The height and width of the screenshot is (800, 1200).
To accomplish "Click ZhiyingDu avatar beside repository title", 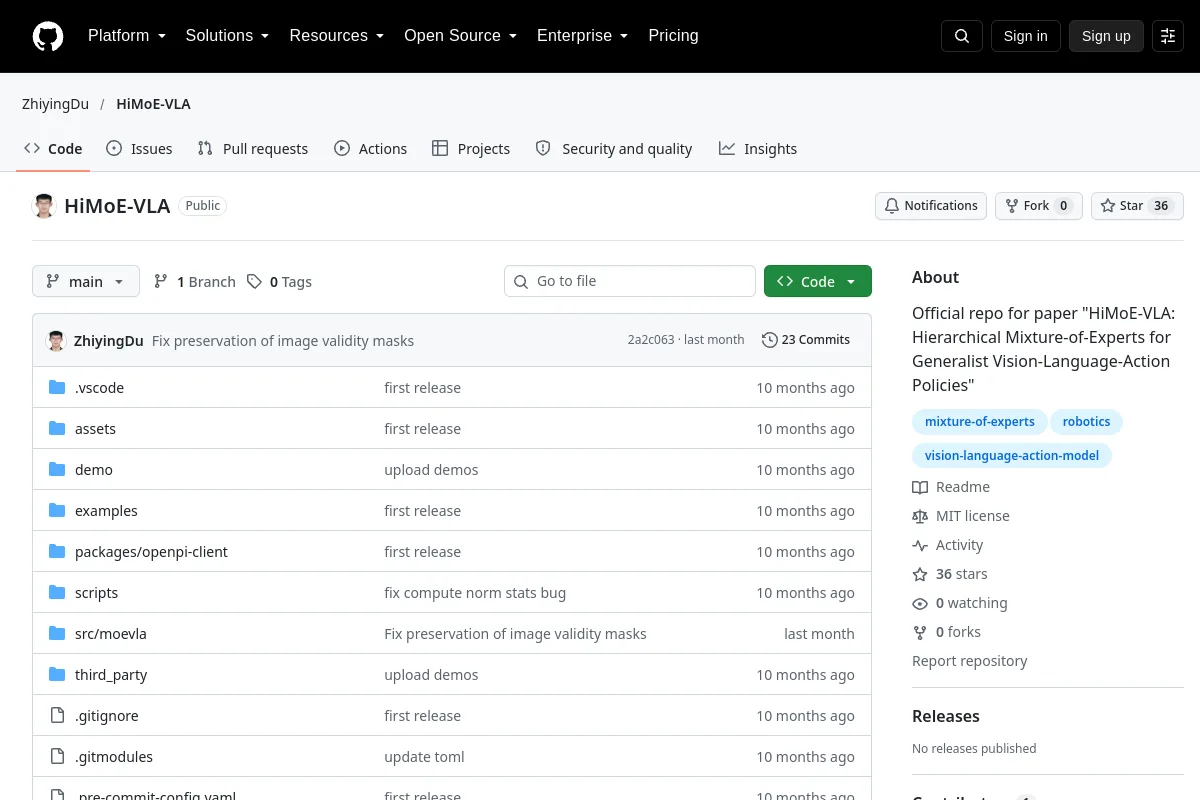I will tap(44, 206).
